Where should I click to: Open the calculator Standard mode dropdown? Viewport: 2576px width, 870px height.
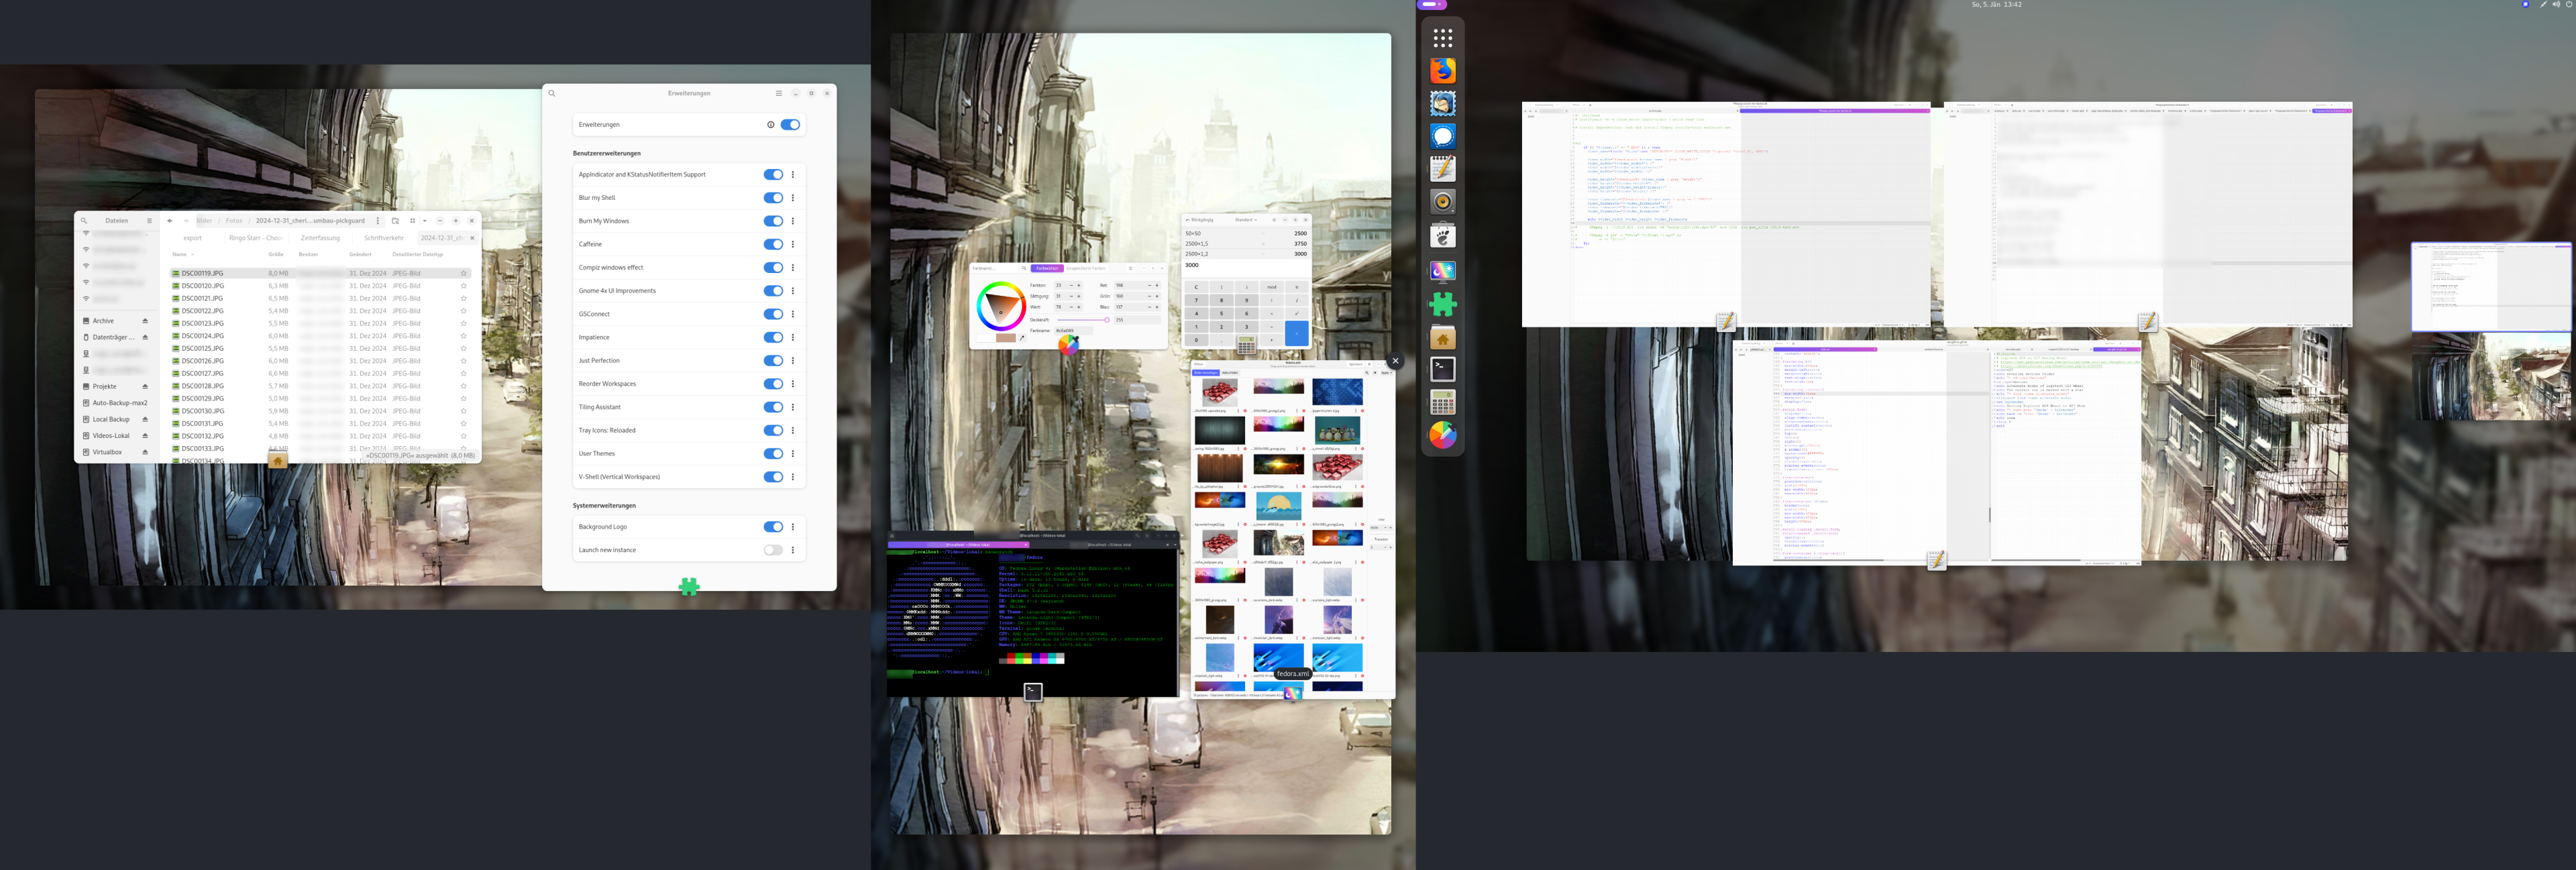coord(1246,220)
